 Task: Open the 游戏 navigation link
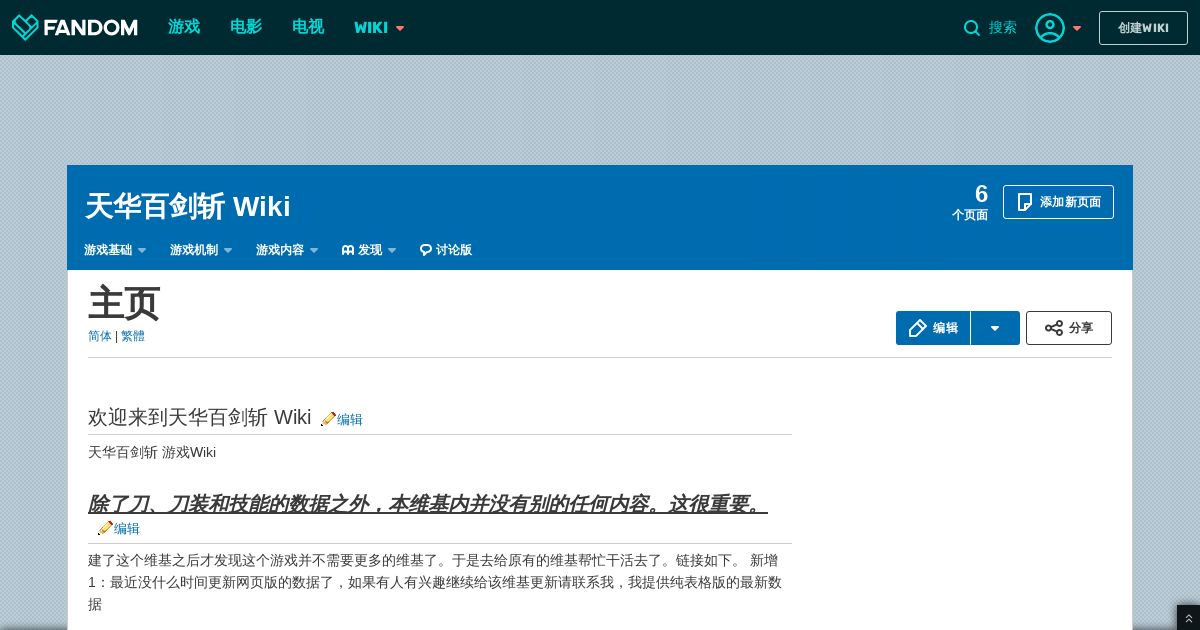pyautogui.click(x=184, y=27)
